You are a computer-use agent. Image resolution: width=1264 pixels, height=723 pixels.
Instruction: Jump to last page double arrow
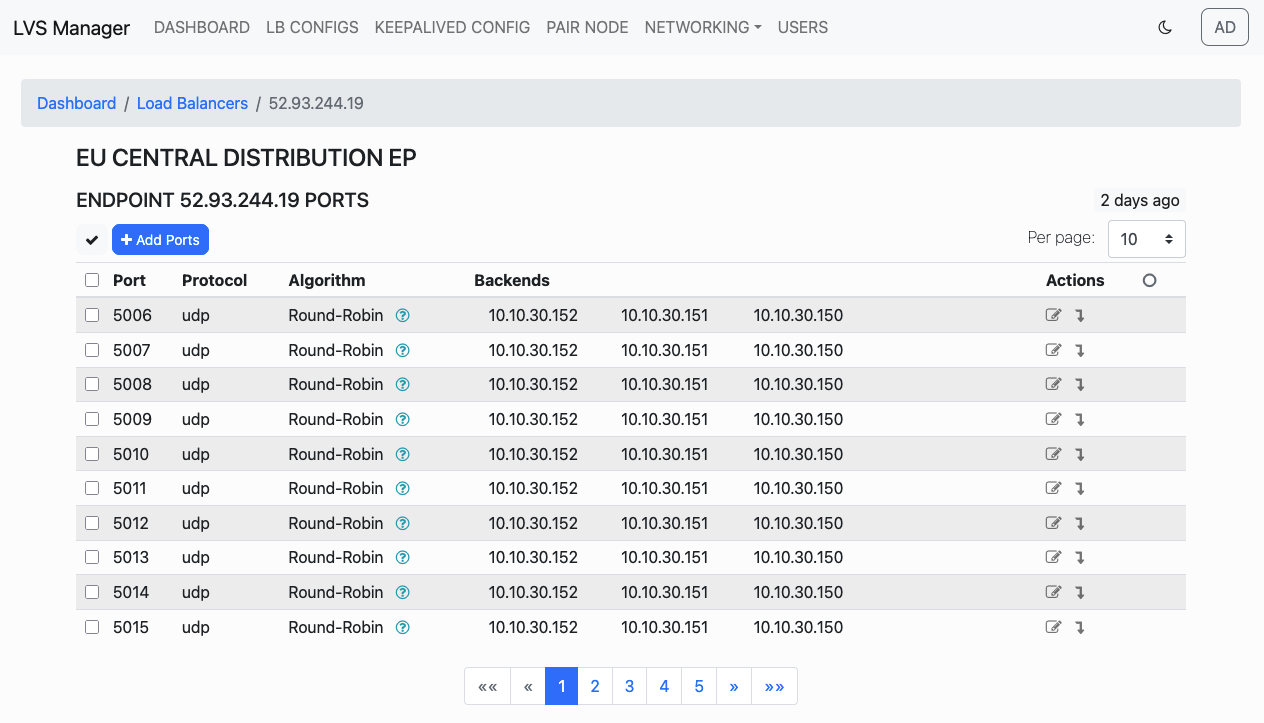774,686
